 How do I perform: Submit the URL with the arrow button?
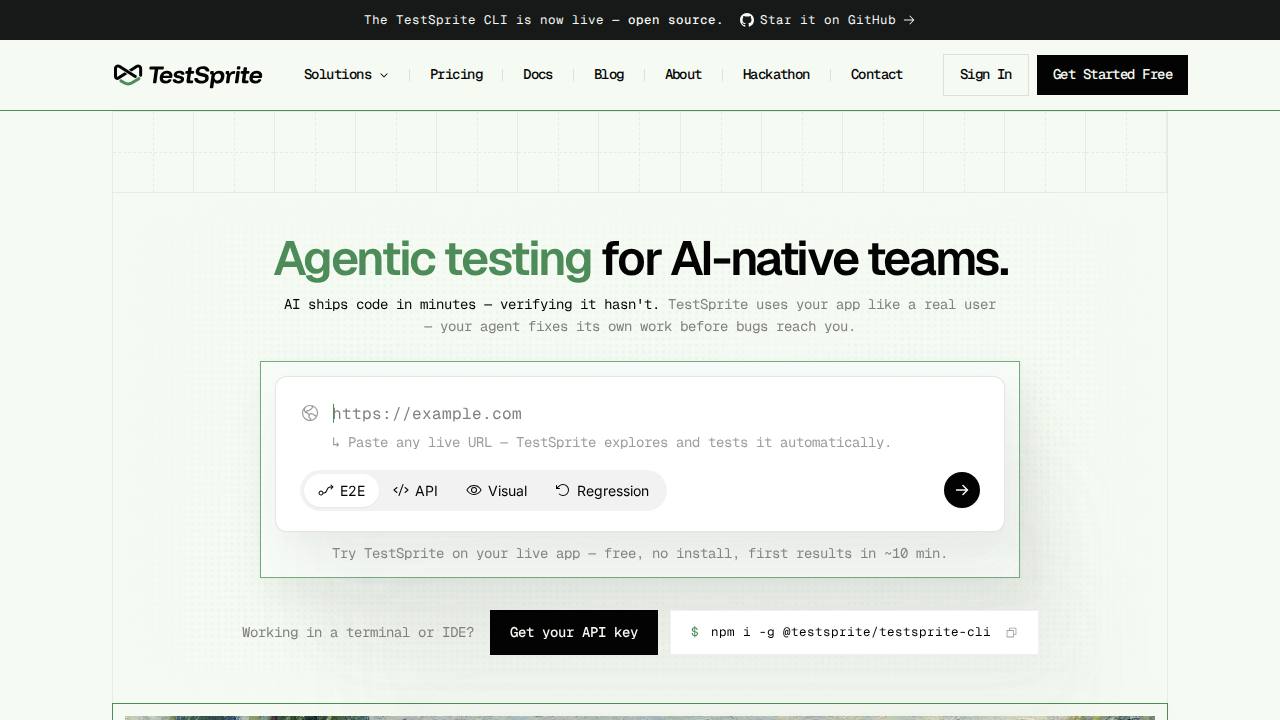tap(962, 490)
